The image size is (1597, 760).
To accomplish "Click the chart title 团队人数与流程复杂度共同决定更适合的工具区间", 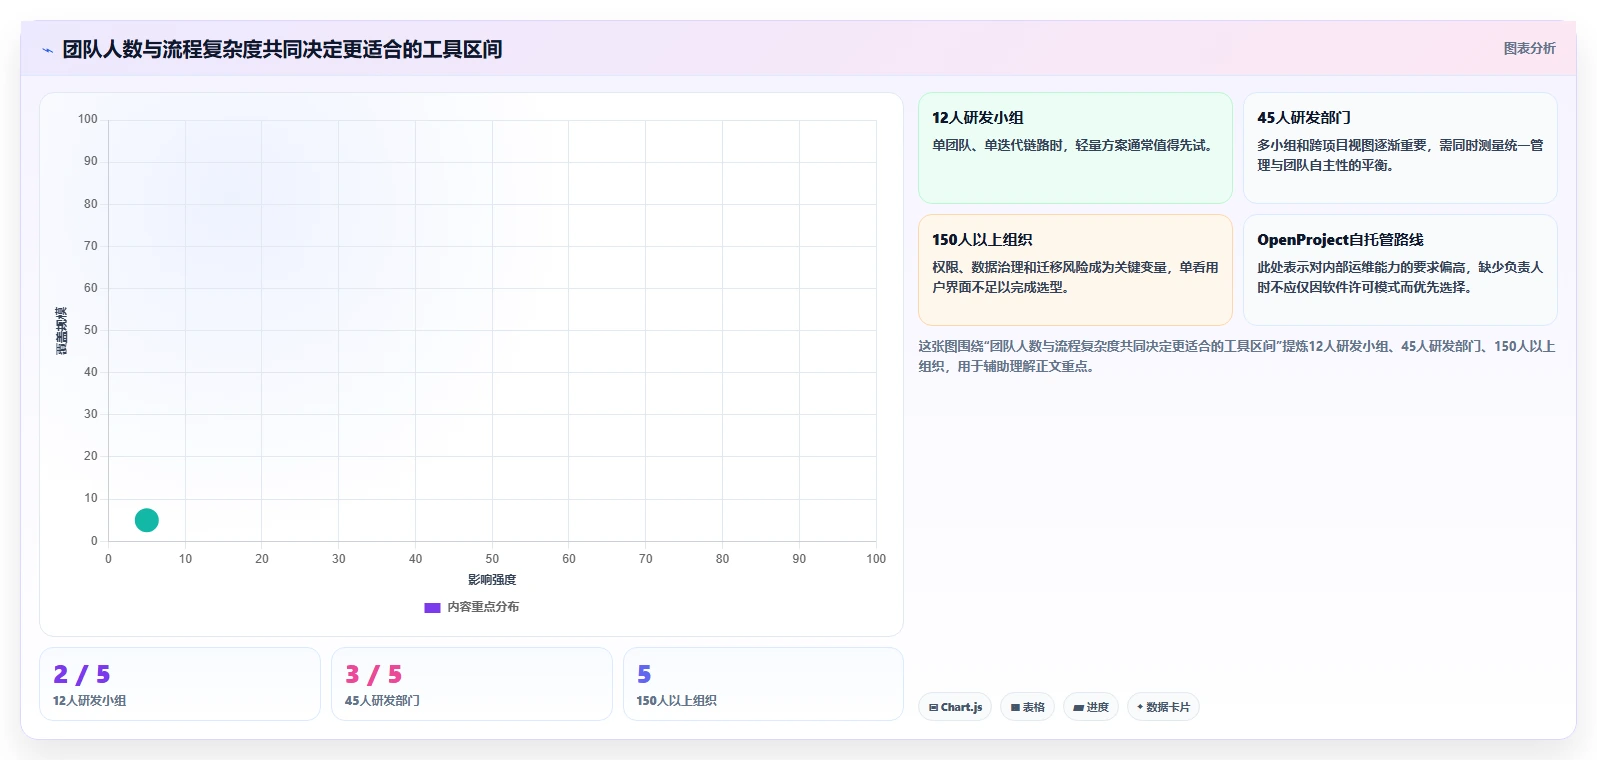I will pos(282,49).
